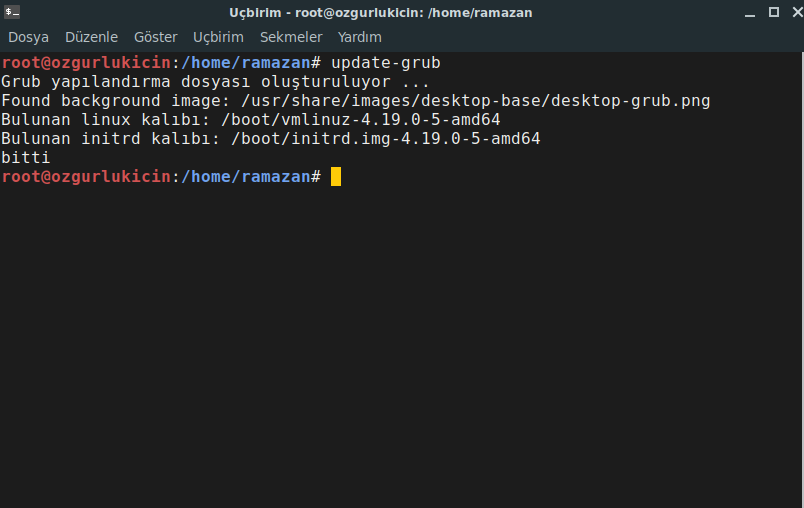This screenshot has width=804, height=508.
Task: Click the word bitti in output
Action: (26, 157)
